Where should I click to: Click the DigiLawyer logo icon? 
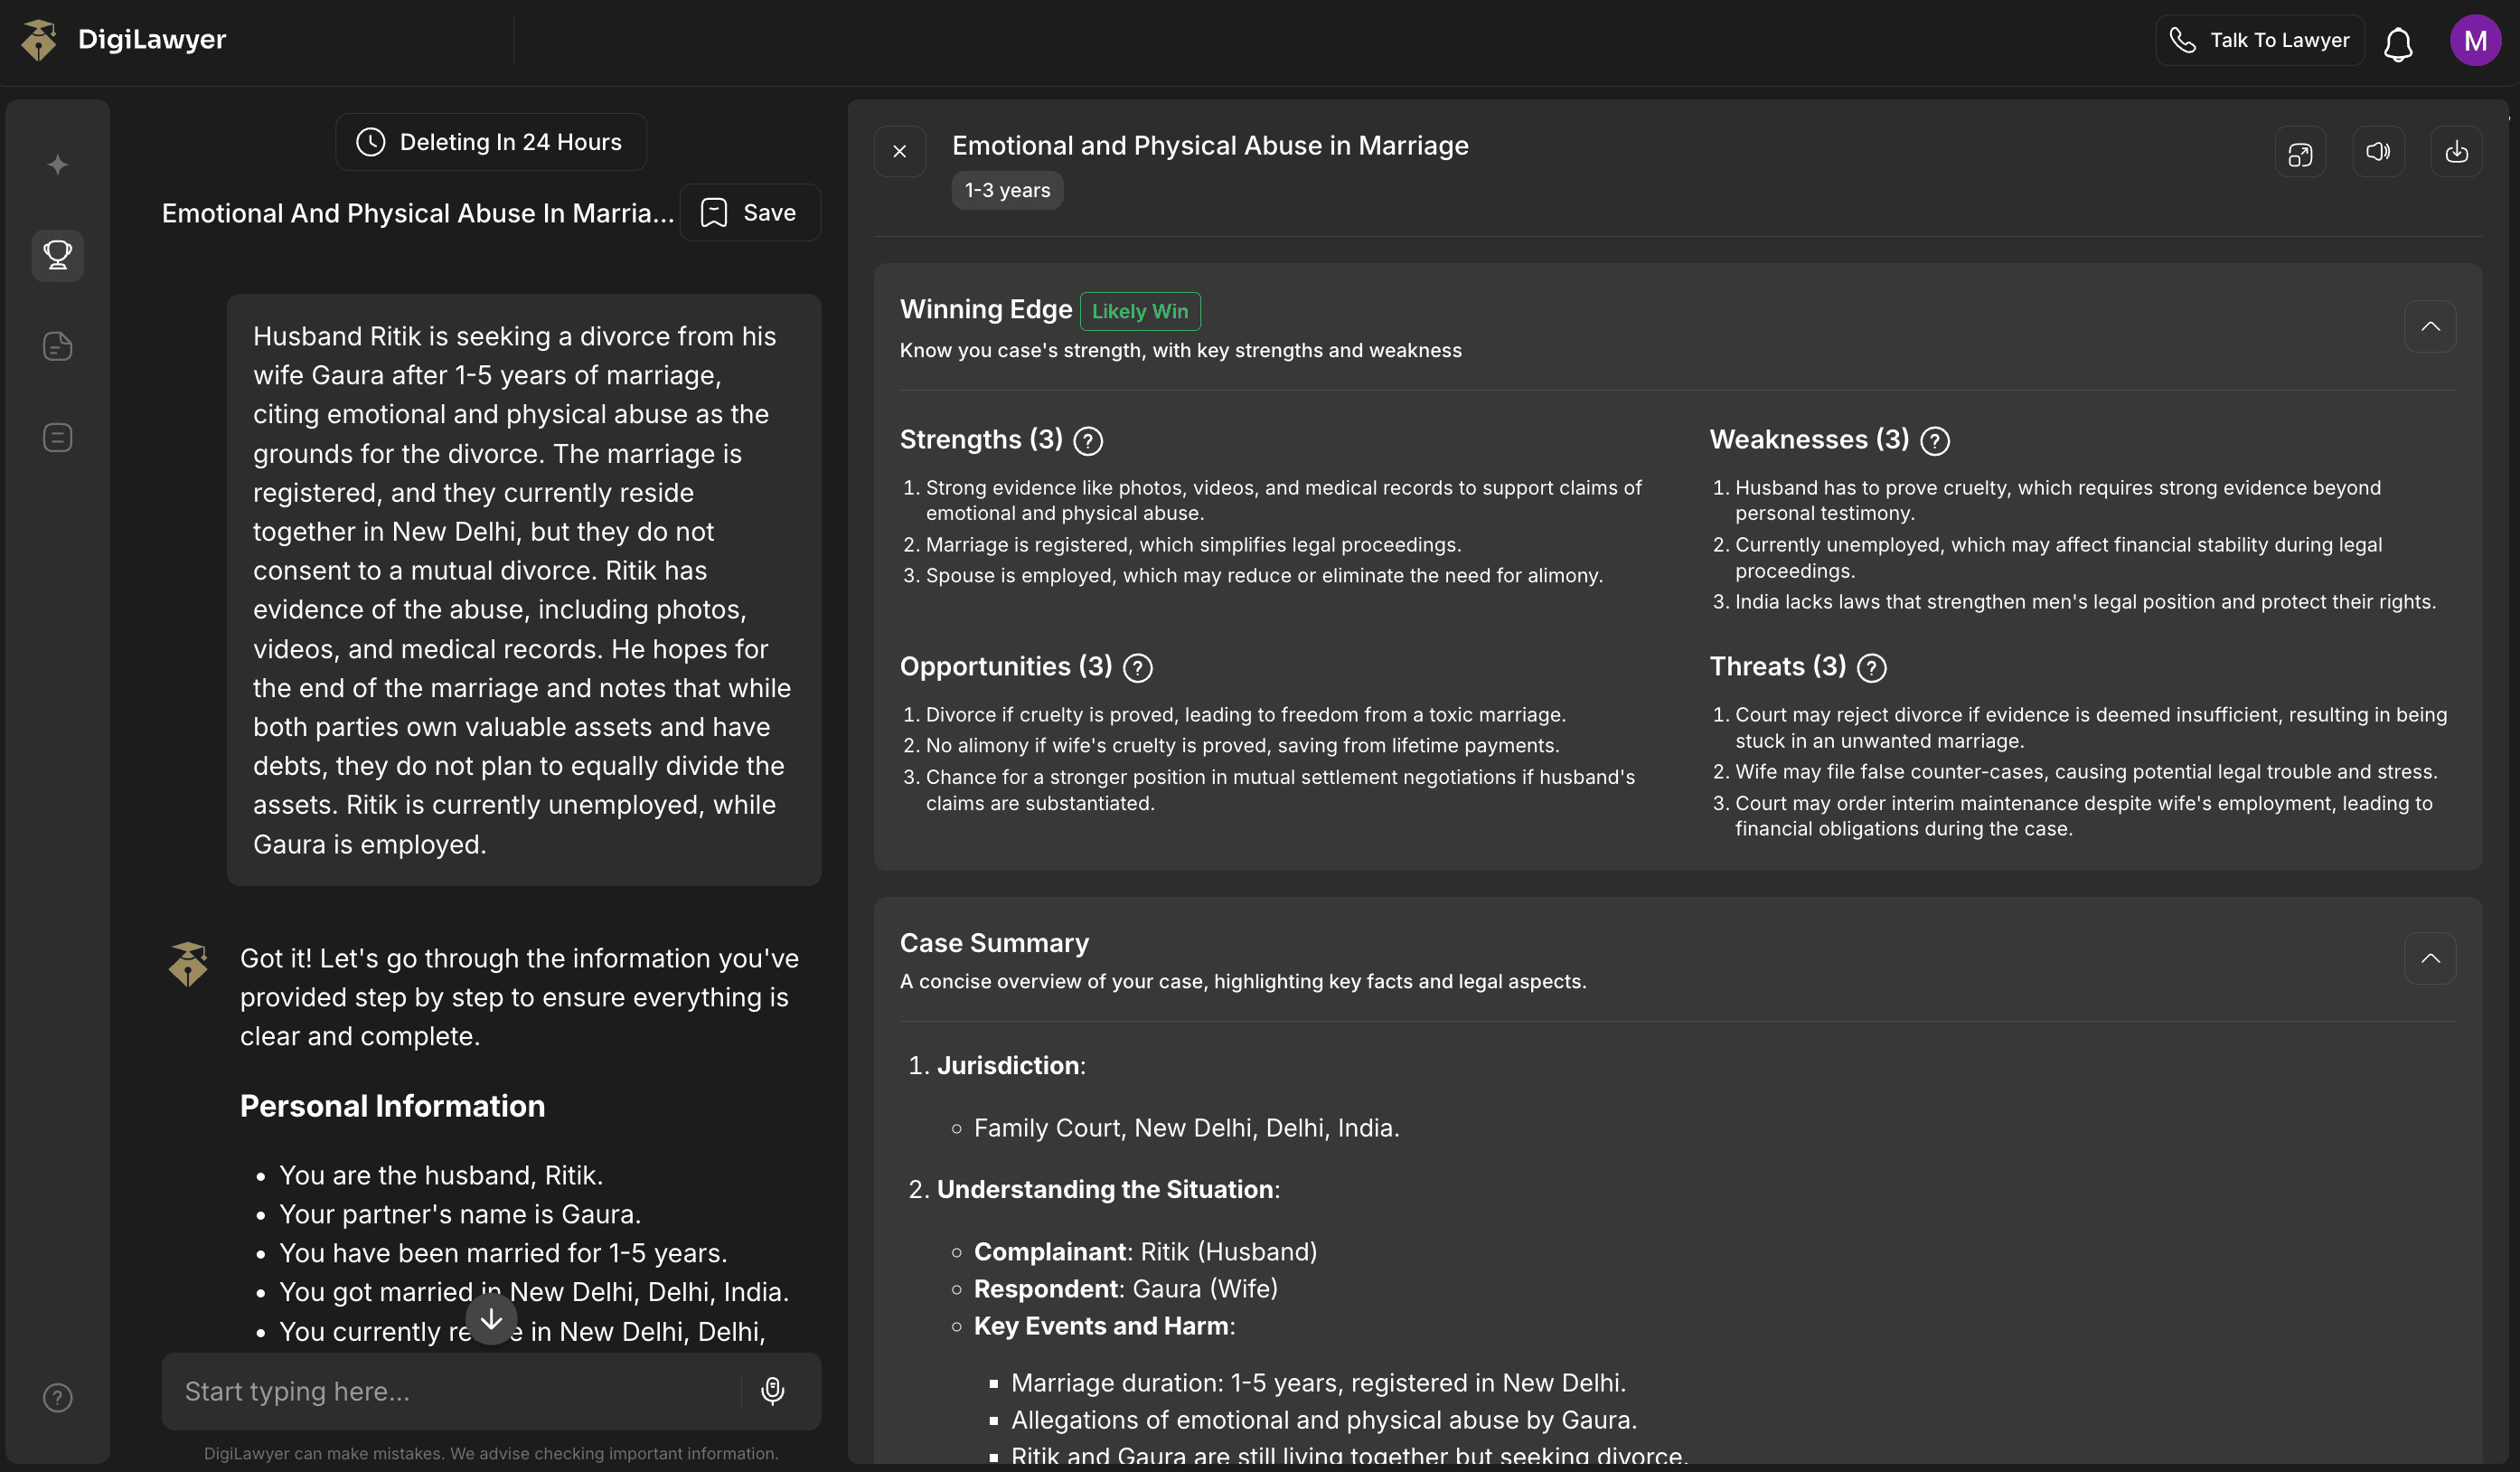coord(40,40)
